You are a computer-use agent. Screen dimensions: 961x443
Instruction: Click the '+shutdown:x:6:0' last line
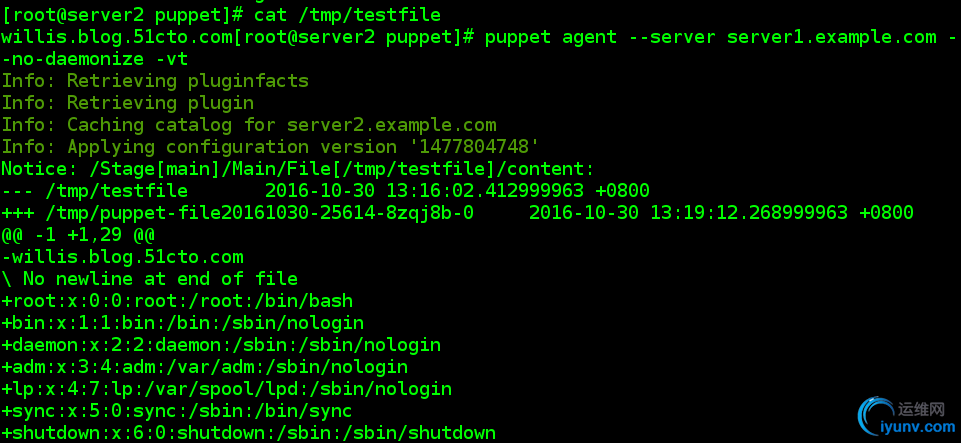click(x=249, y=433)
